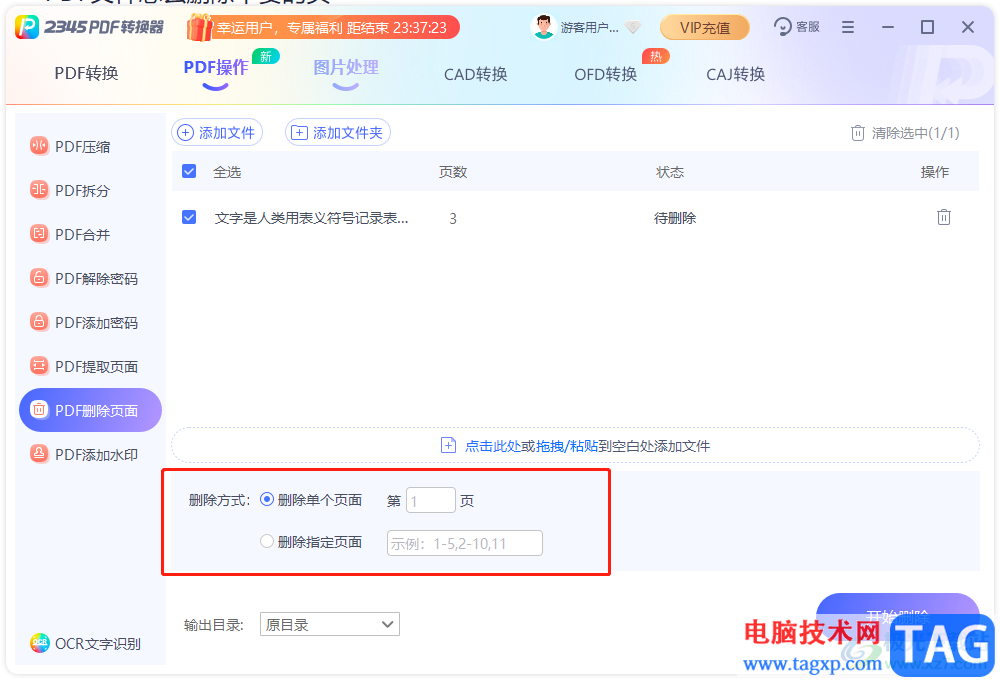Toggle the 全选 select-all checkbox

(x=189, y=171)
